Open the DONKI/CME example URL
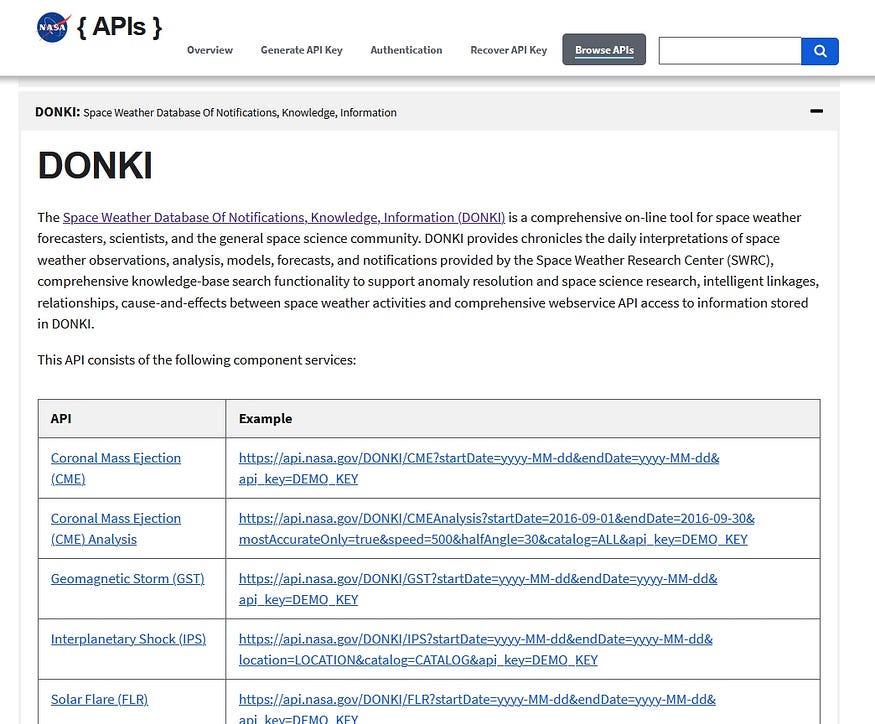 click(x=479, y=468)
